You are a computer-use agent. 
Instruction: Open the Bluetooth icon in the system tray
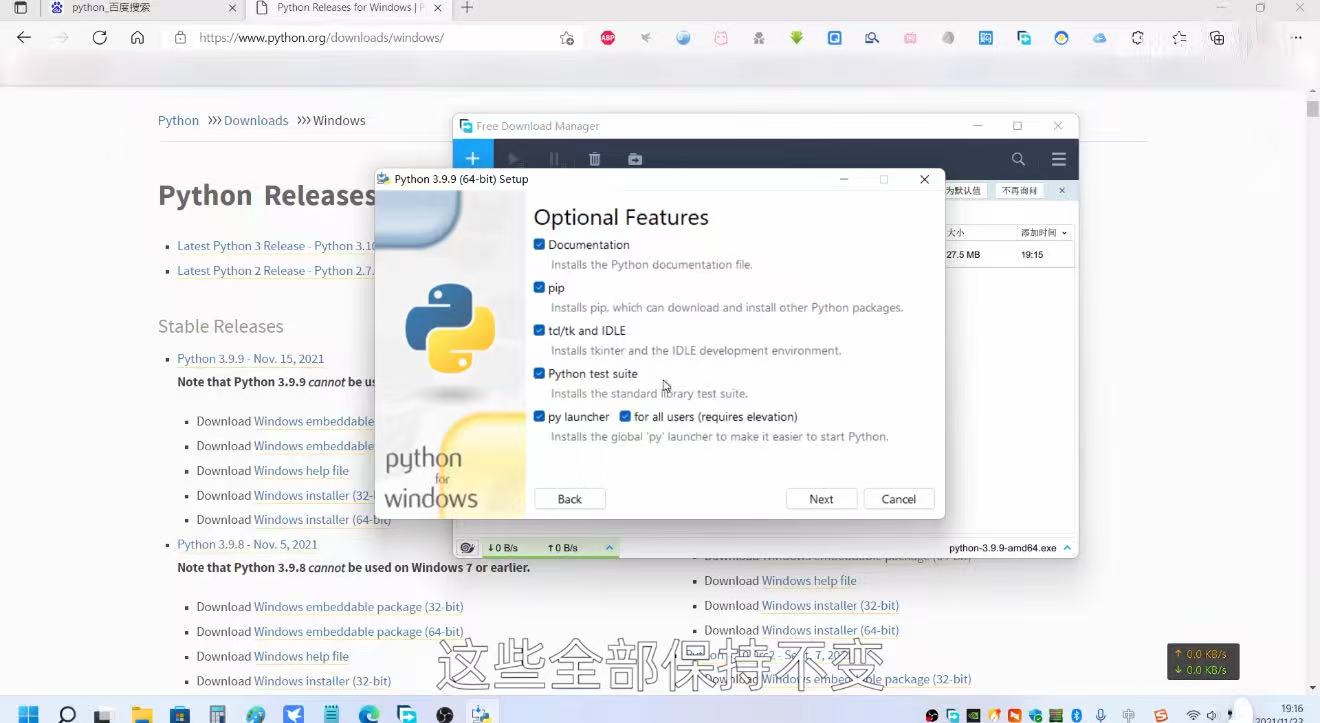pyautogui.click(x=1076, y=715)
